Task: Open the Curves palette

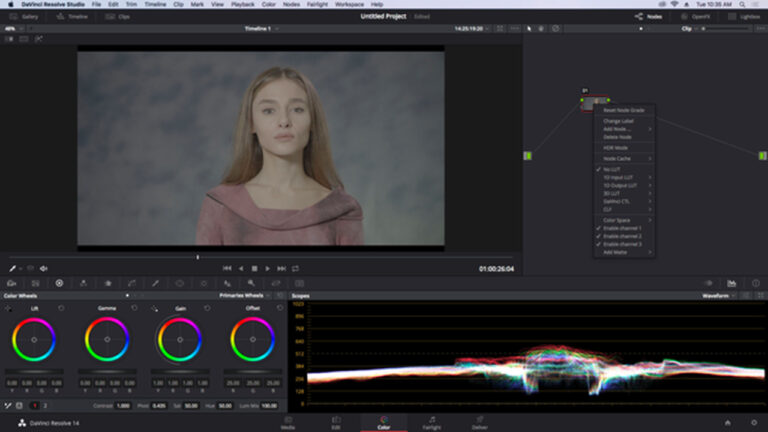Action: pos(132,283)
